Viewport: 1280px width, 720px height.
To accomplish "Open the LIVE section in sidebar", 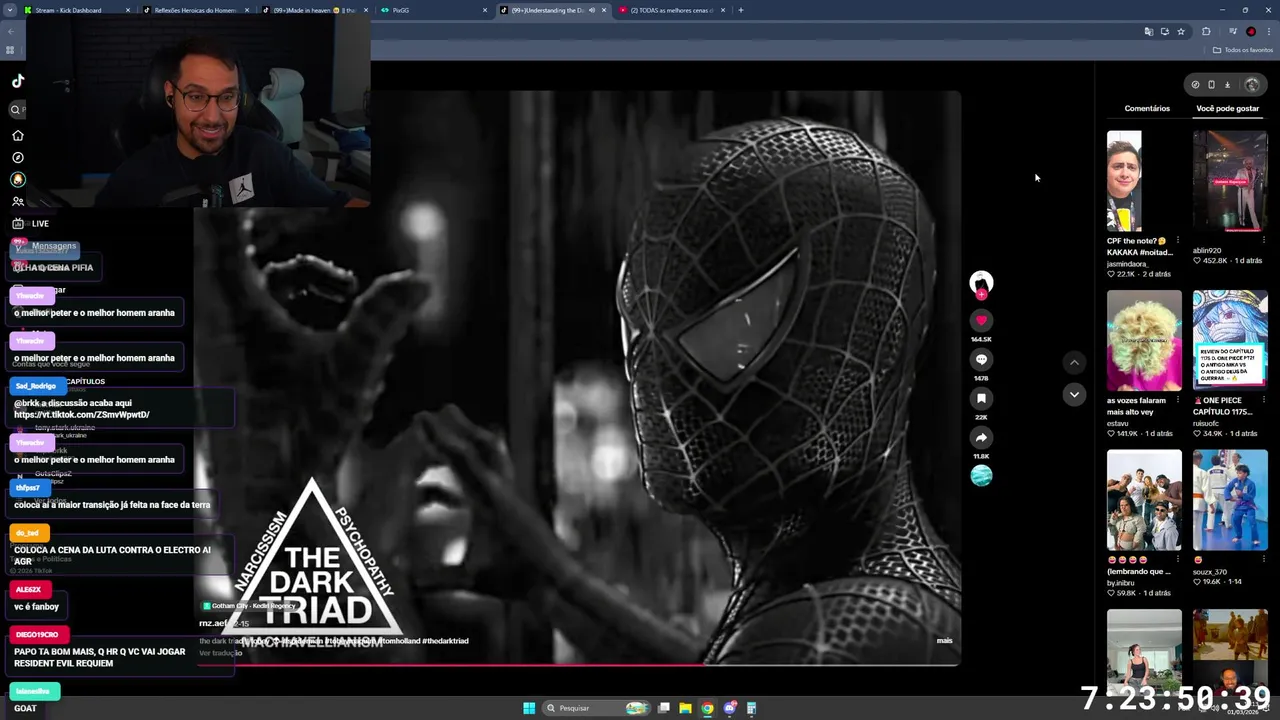I will pyautogui.click(x=29, y=223).
